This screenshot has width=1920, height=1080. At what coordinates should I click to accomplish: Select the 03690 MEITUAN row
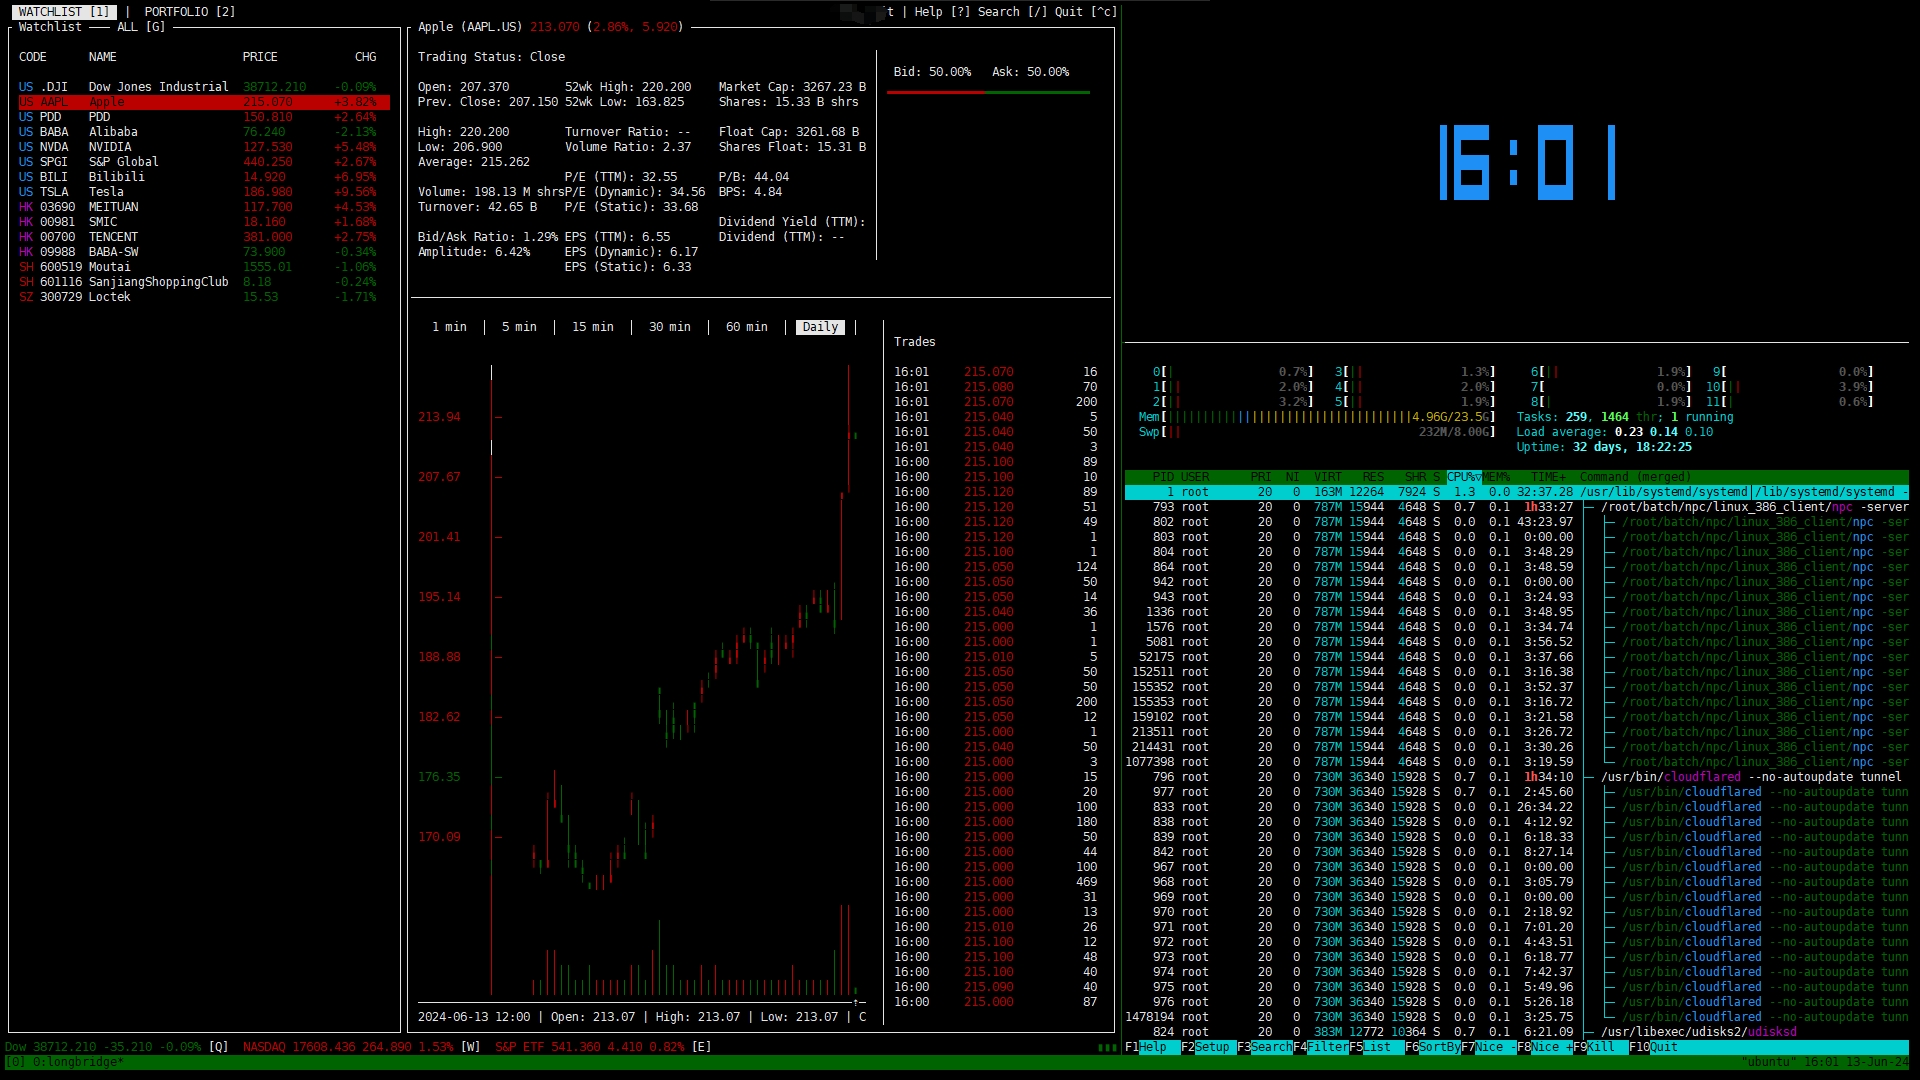[204, 207]
